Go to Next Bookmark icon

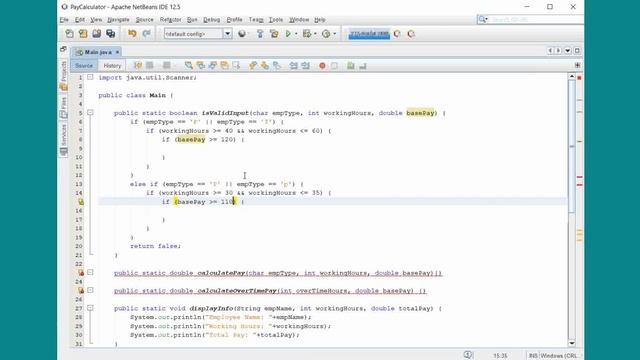tap(264, 65)
